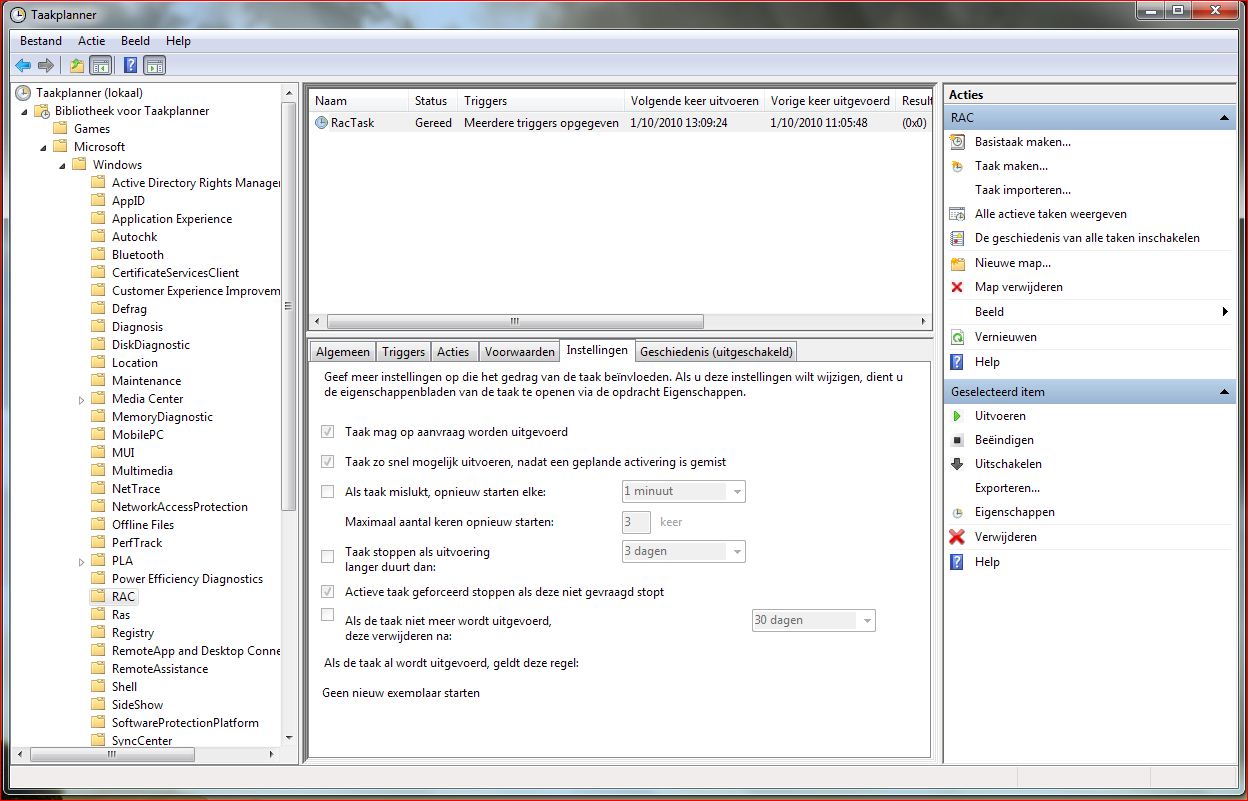Image resolution: width=1248 pixels, height=801 pixels.
Task: Switch to the Triggers tab
Action: (403, 351)
